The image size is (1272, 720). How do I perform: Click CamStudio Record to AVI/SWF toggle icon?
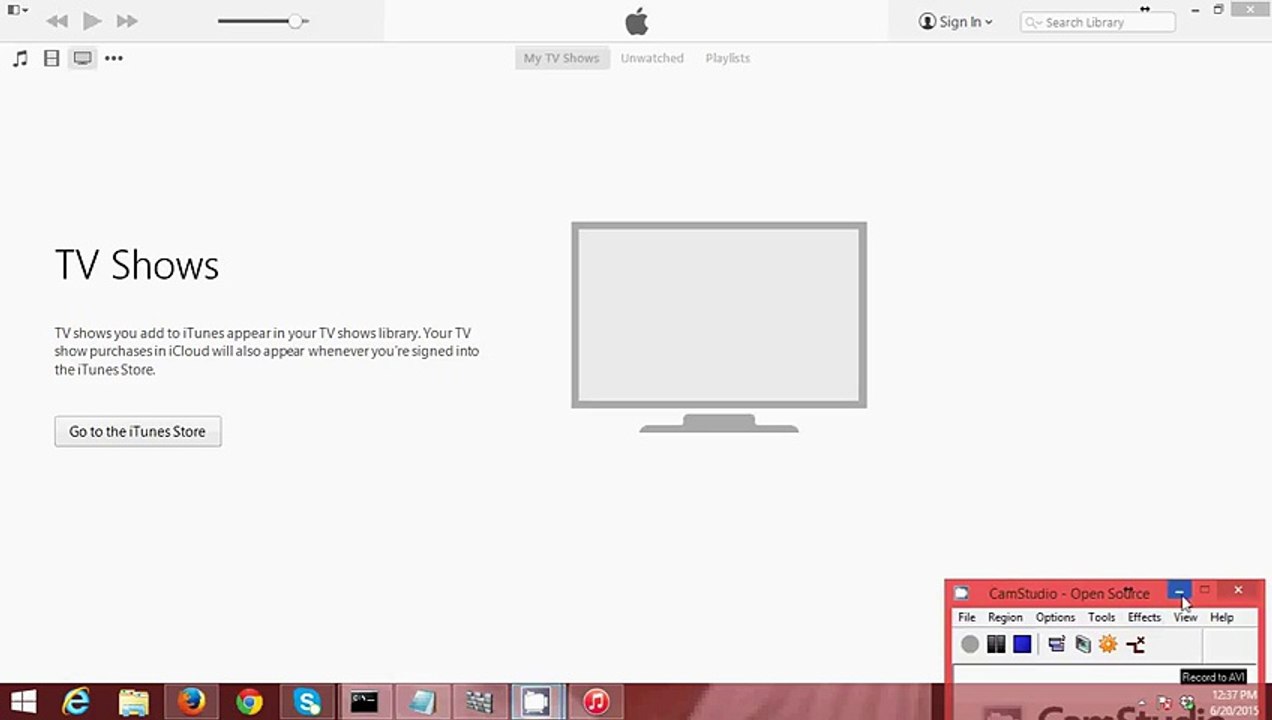click(x=1135, y=644)
